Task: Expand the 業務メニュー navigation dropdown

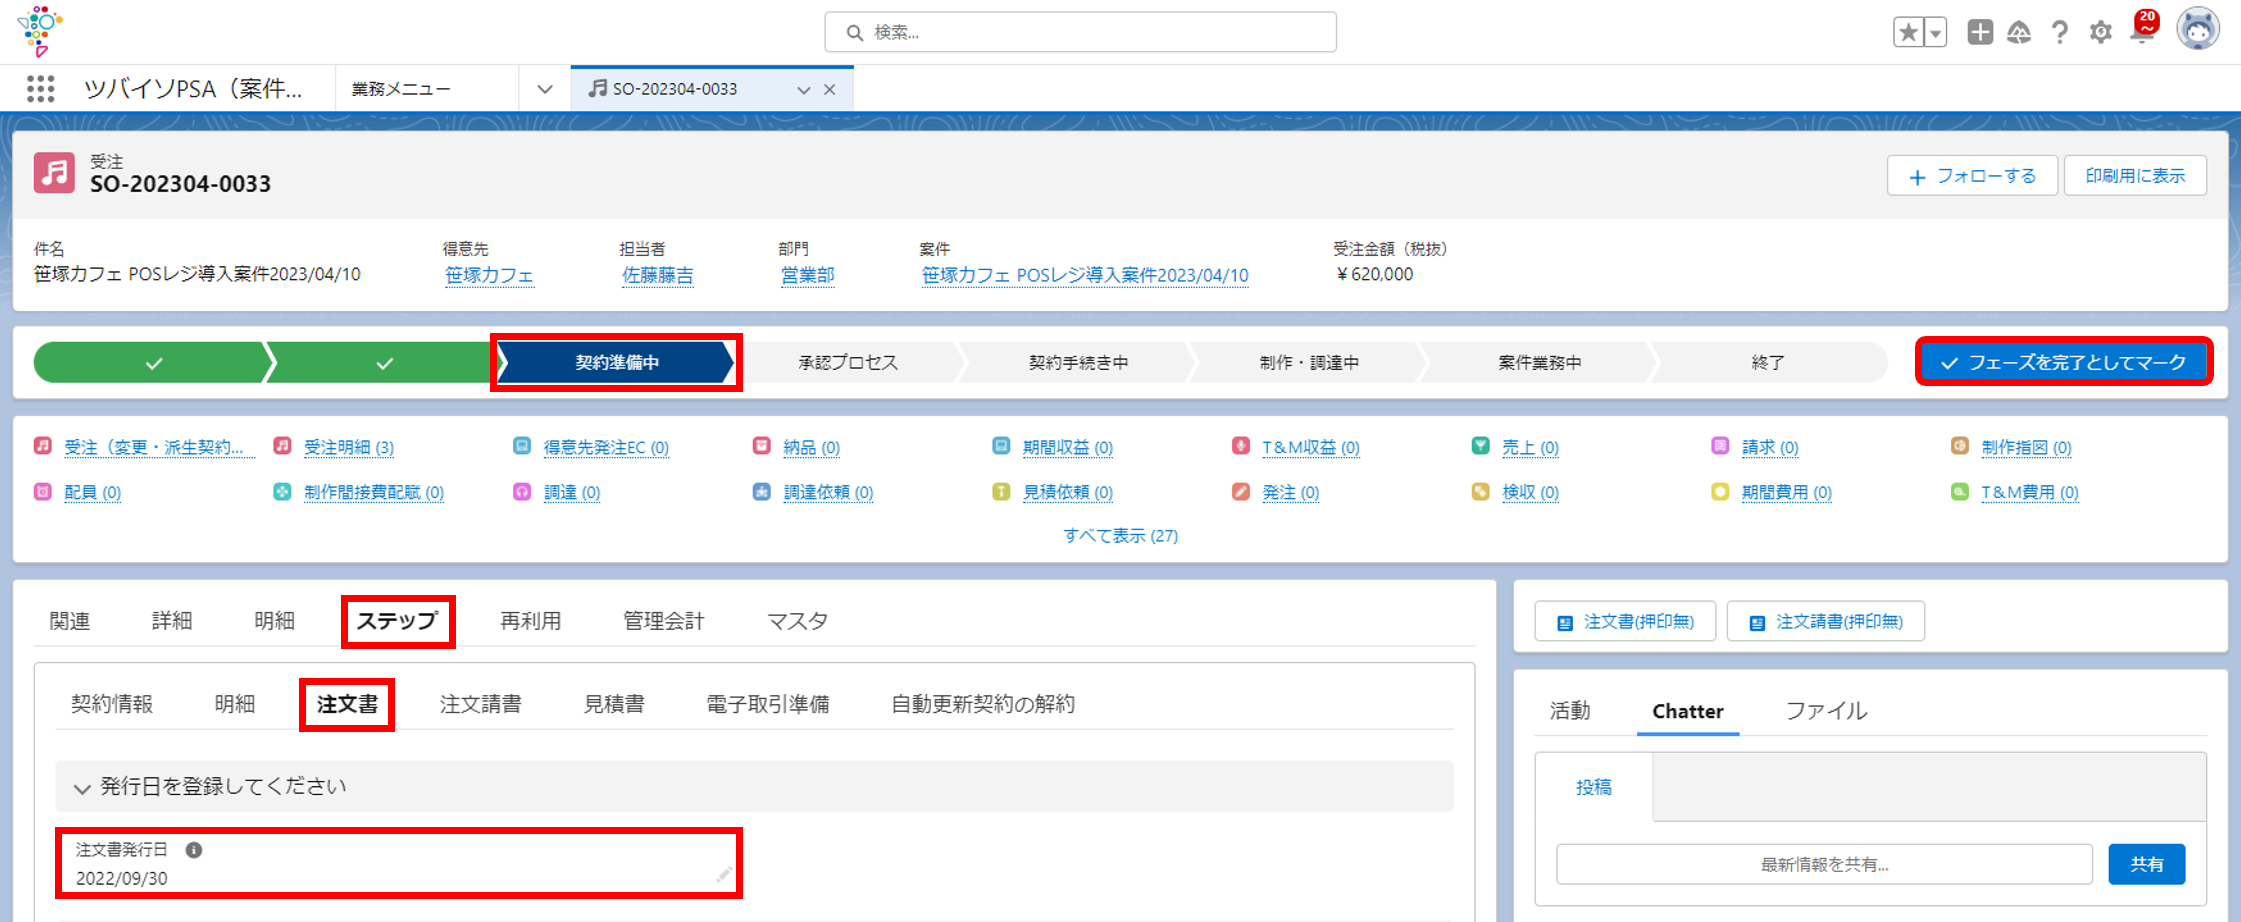Action: 544,89
